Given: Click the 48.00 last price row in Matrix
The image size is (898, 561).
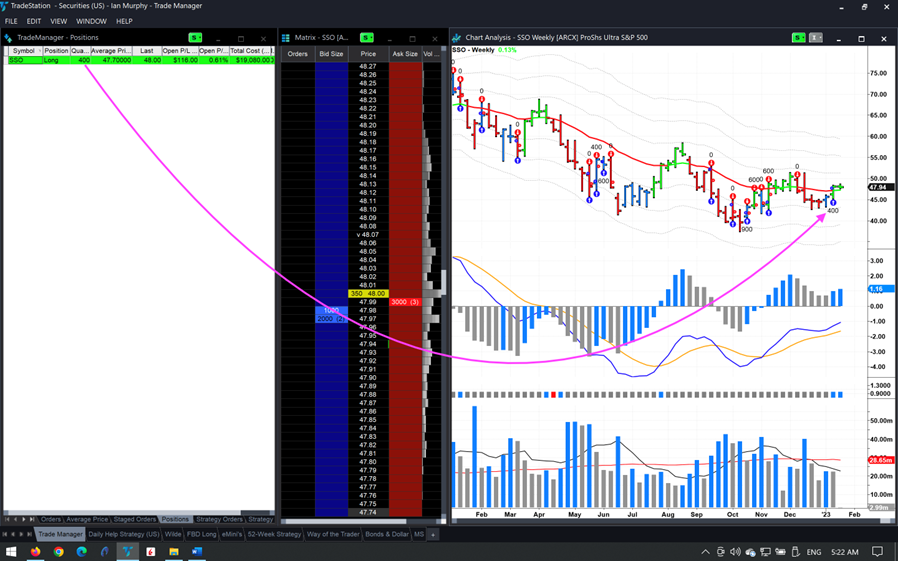Looking at the screenshot, I should pos(368,294).
